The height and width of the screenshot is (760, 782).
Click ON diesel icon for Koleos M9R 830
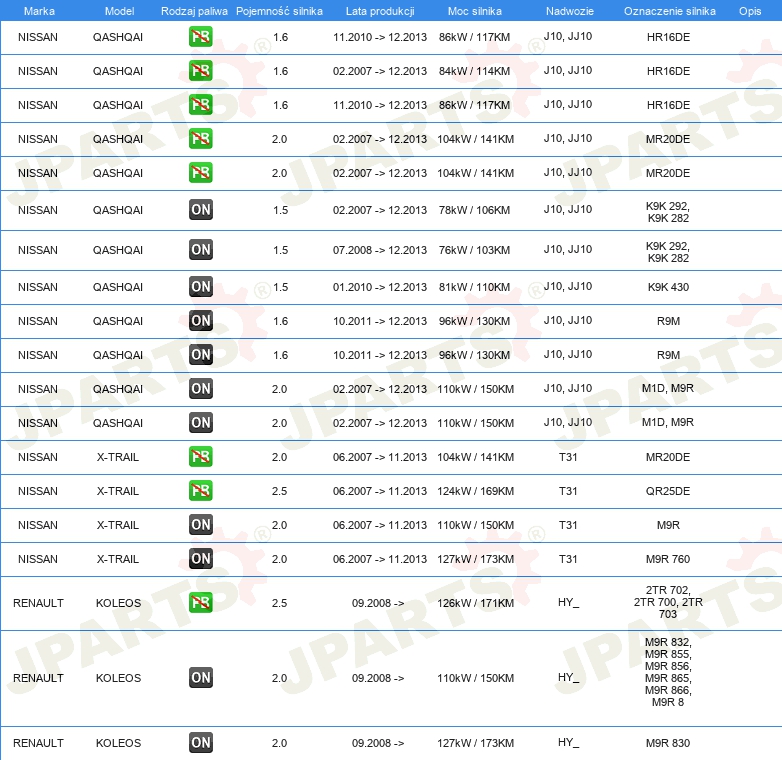point(200,743)
